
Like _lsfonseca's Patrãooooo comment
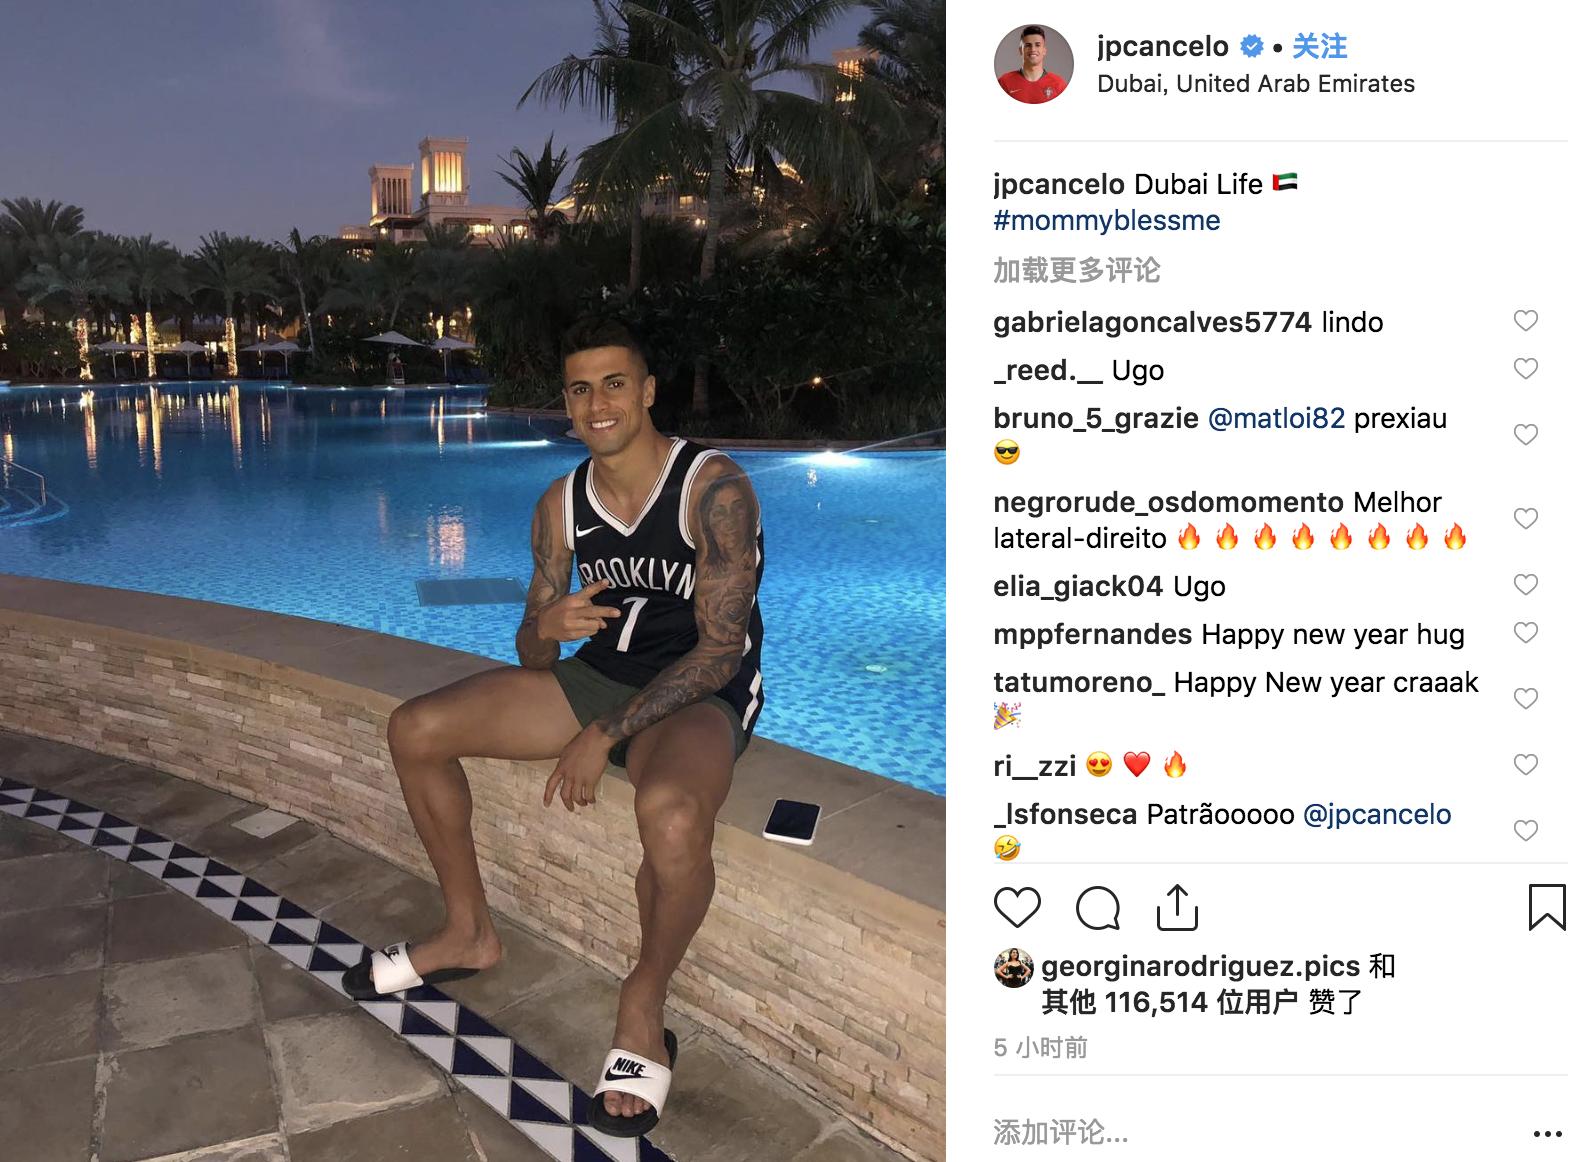[1525, 831]
